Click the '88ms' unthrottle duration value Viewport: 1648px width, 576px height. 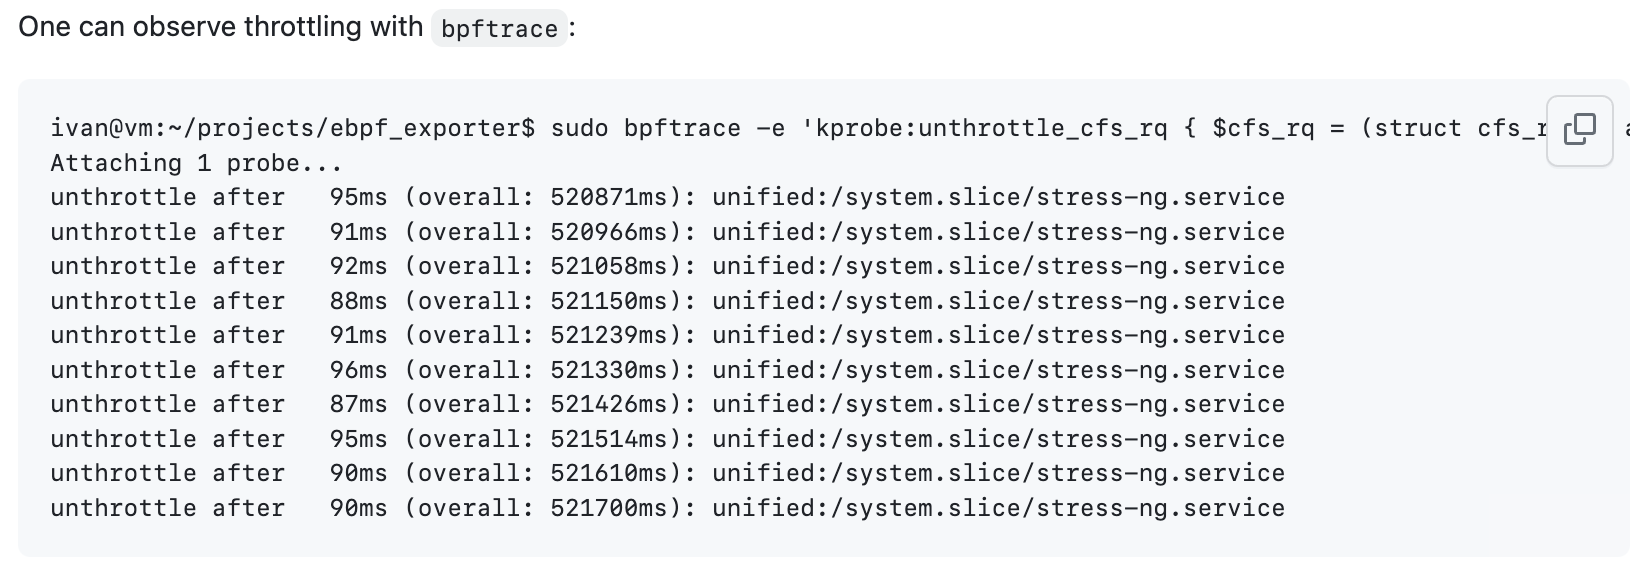358,301
